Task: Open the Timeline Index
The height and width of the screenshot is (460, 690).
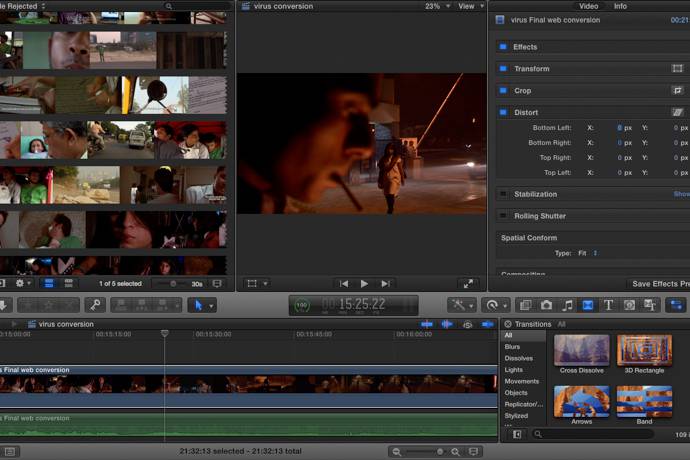Action: pyautogui.click(x=10, y=452)
